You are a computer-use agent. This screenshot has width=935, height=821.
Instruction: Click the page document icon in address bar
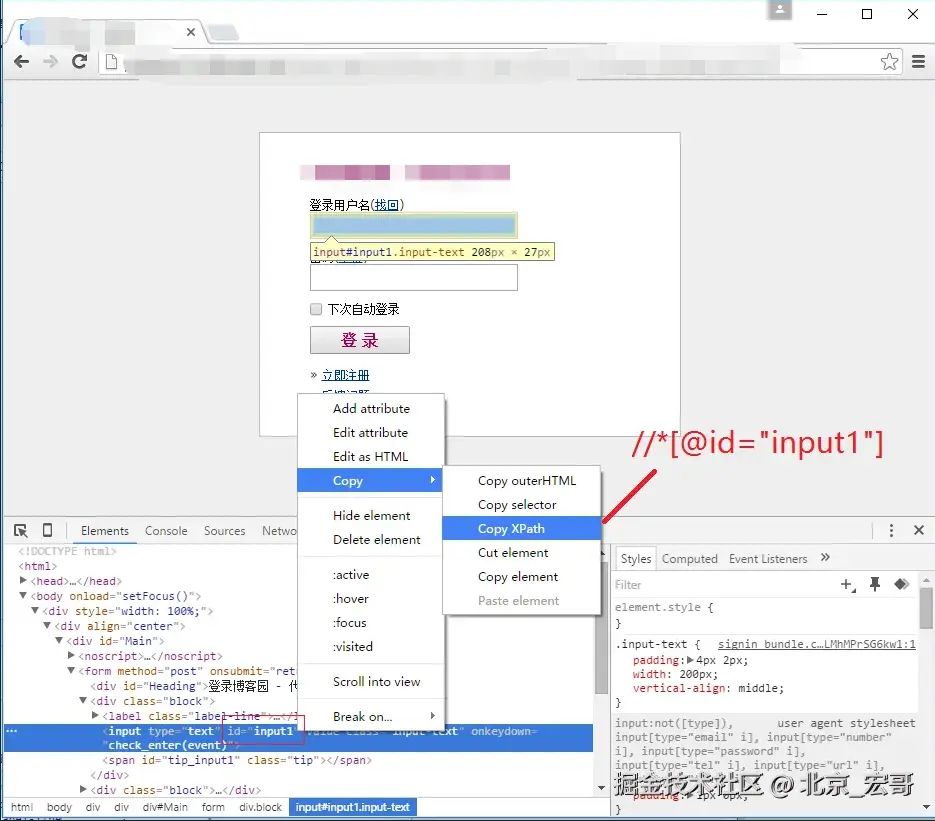point(112,61)
